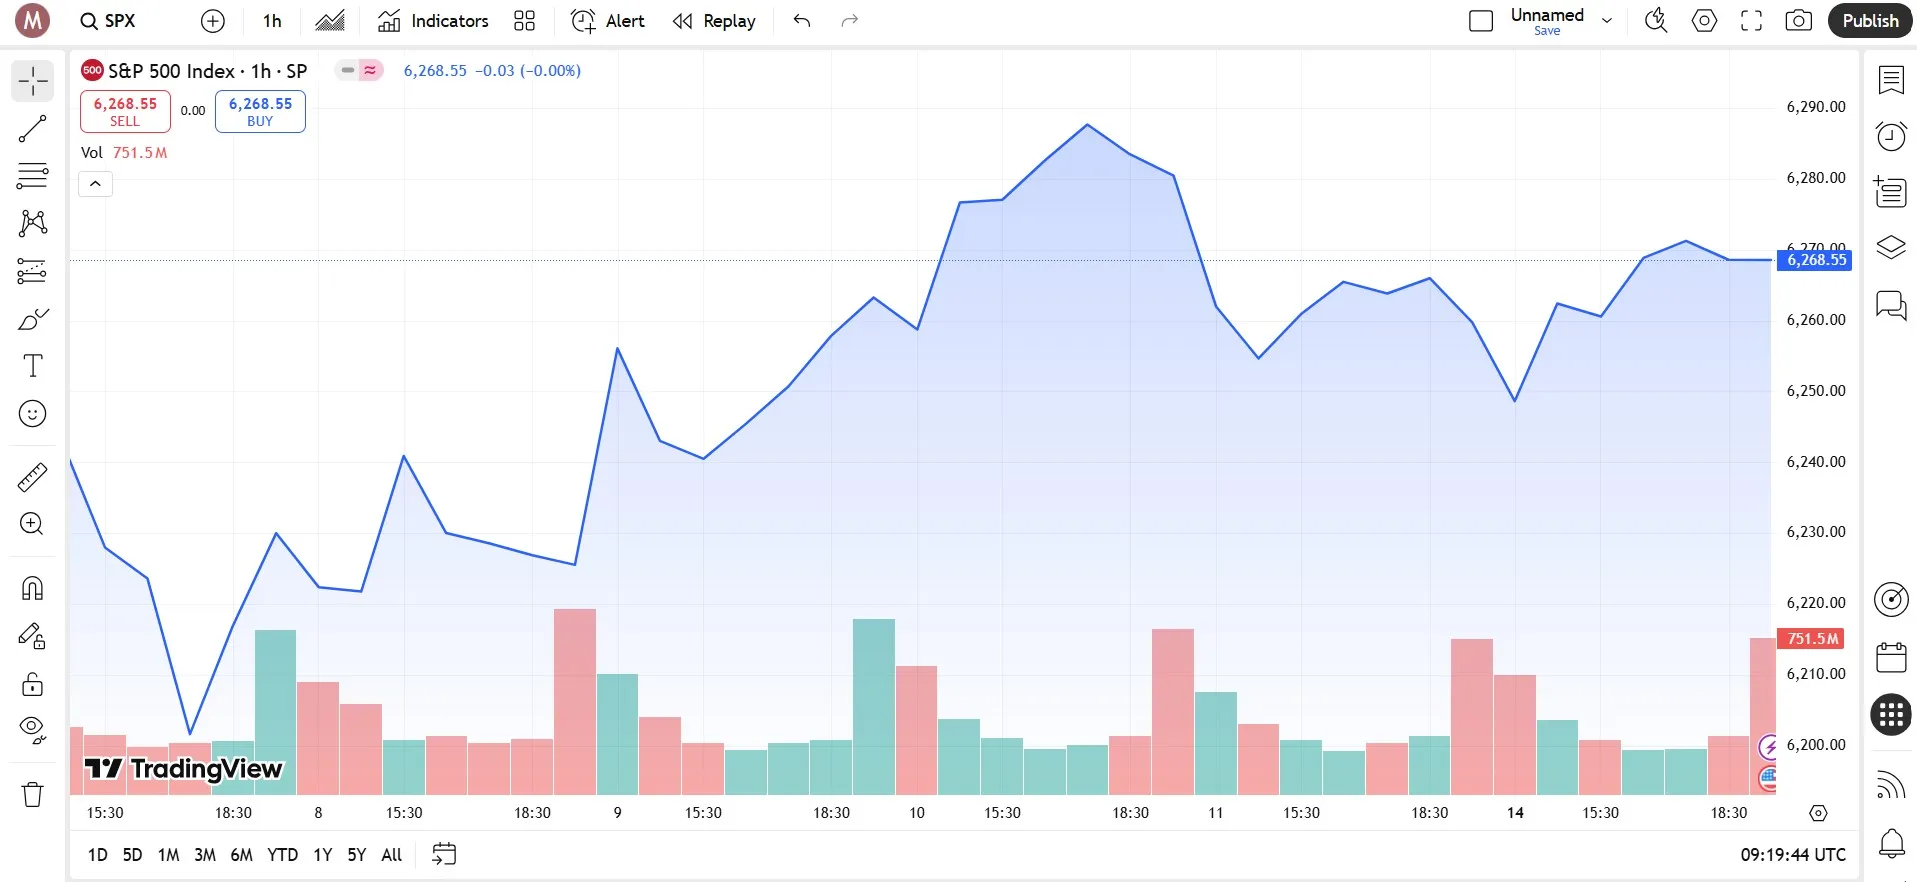This screenshot has width=1917, height=882.
Task: Toggle hide all drawings eye icon
Action: pos(33,730)
